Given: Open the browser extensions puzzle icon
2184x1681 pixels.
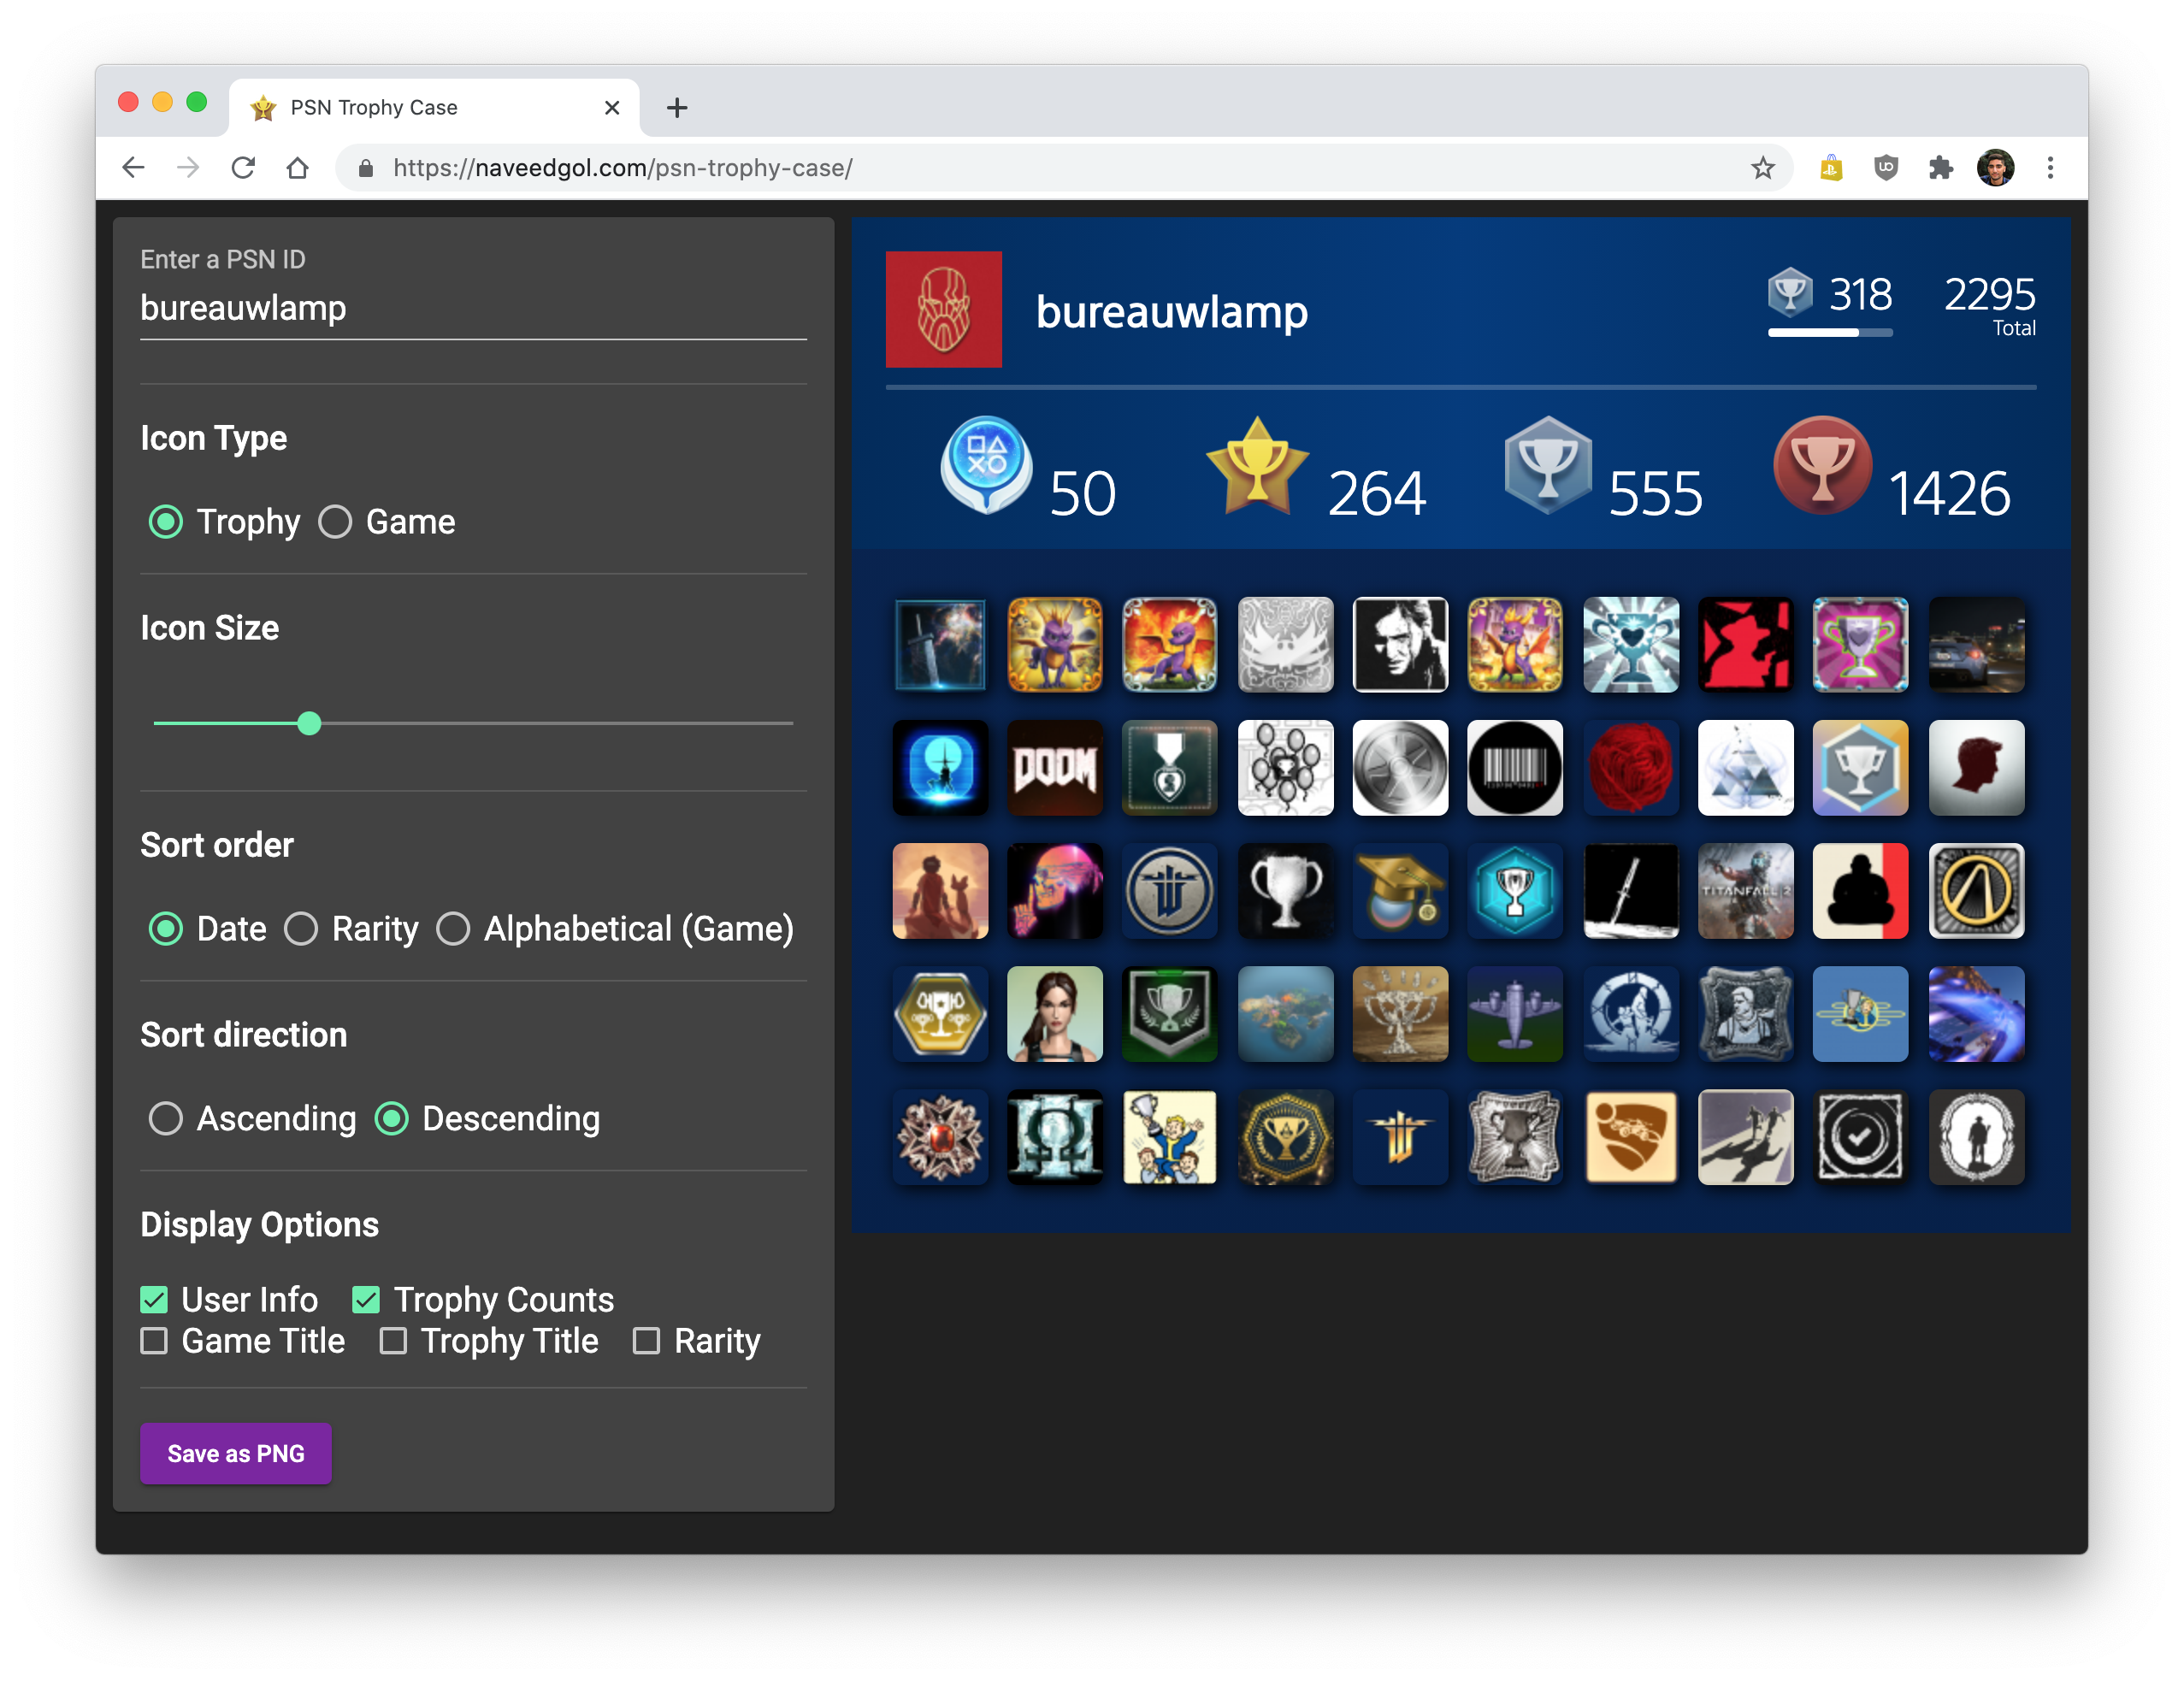Looking at the screenshot, I should coord(1940,168).
